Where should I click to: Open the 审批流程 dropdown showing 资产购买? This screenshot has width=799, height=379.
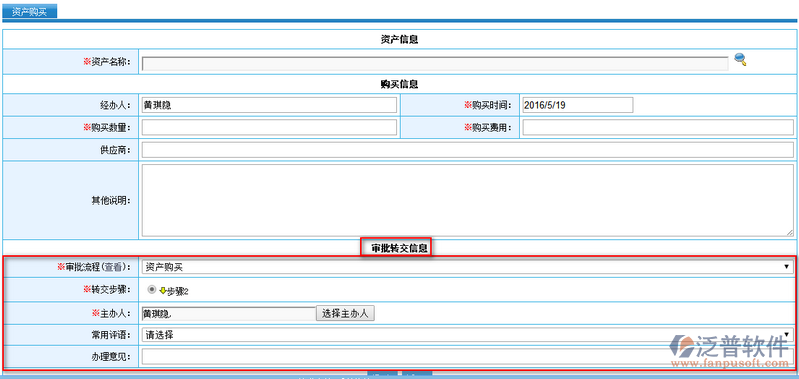[467, 266]
